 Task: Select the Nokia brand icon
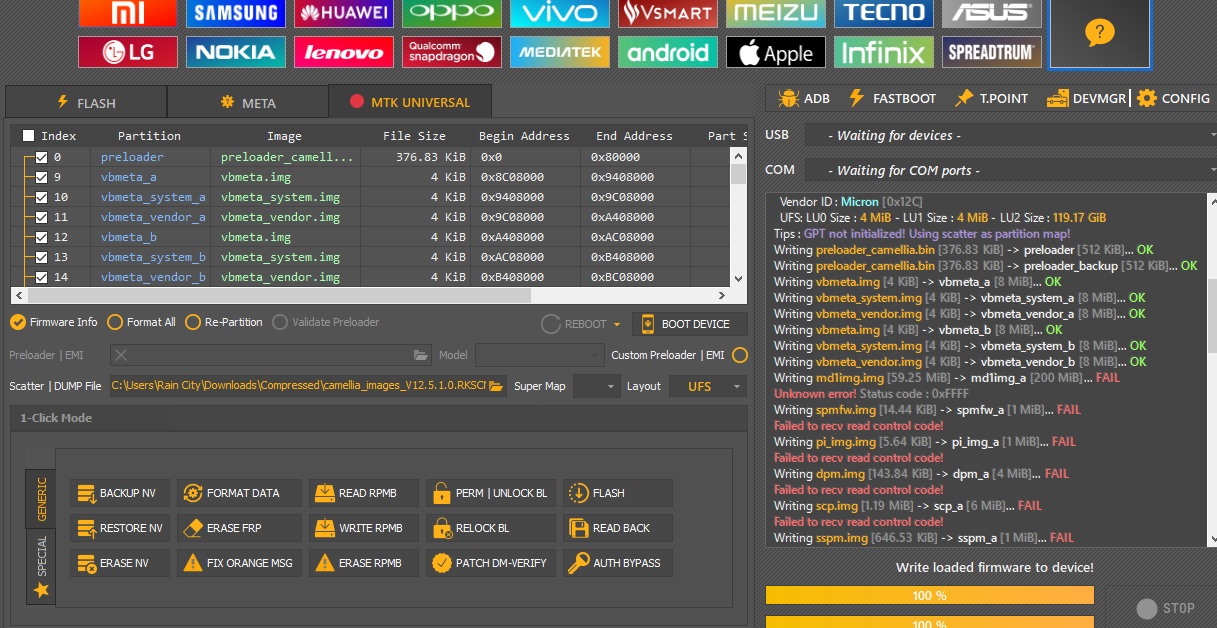point(236,52)
